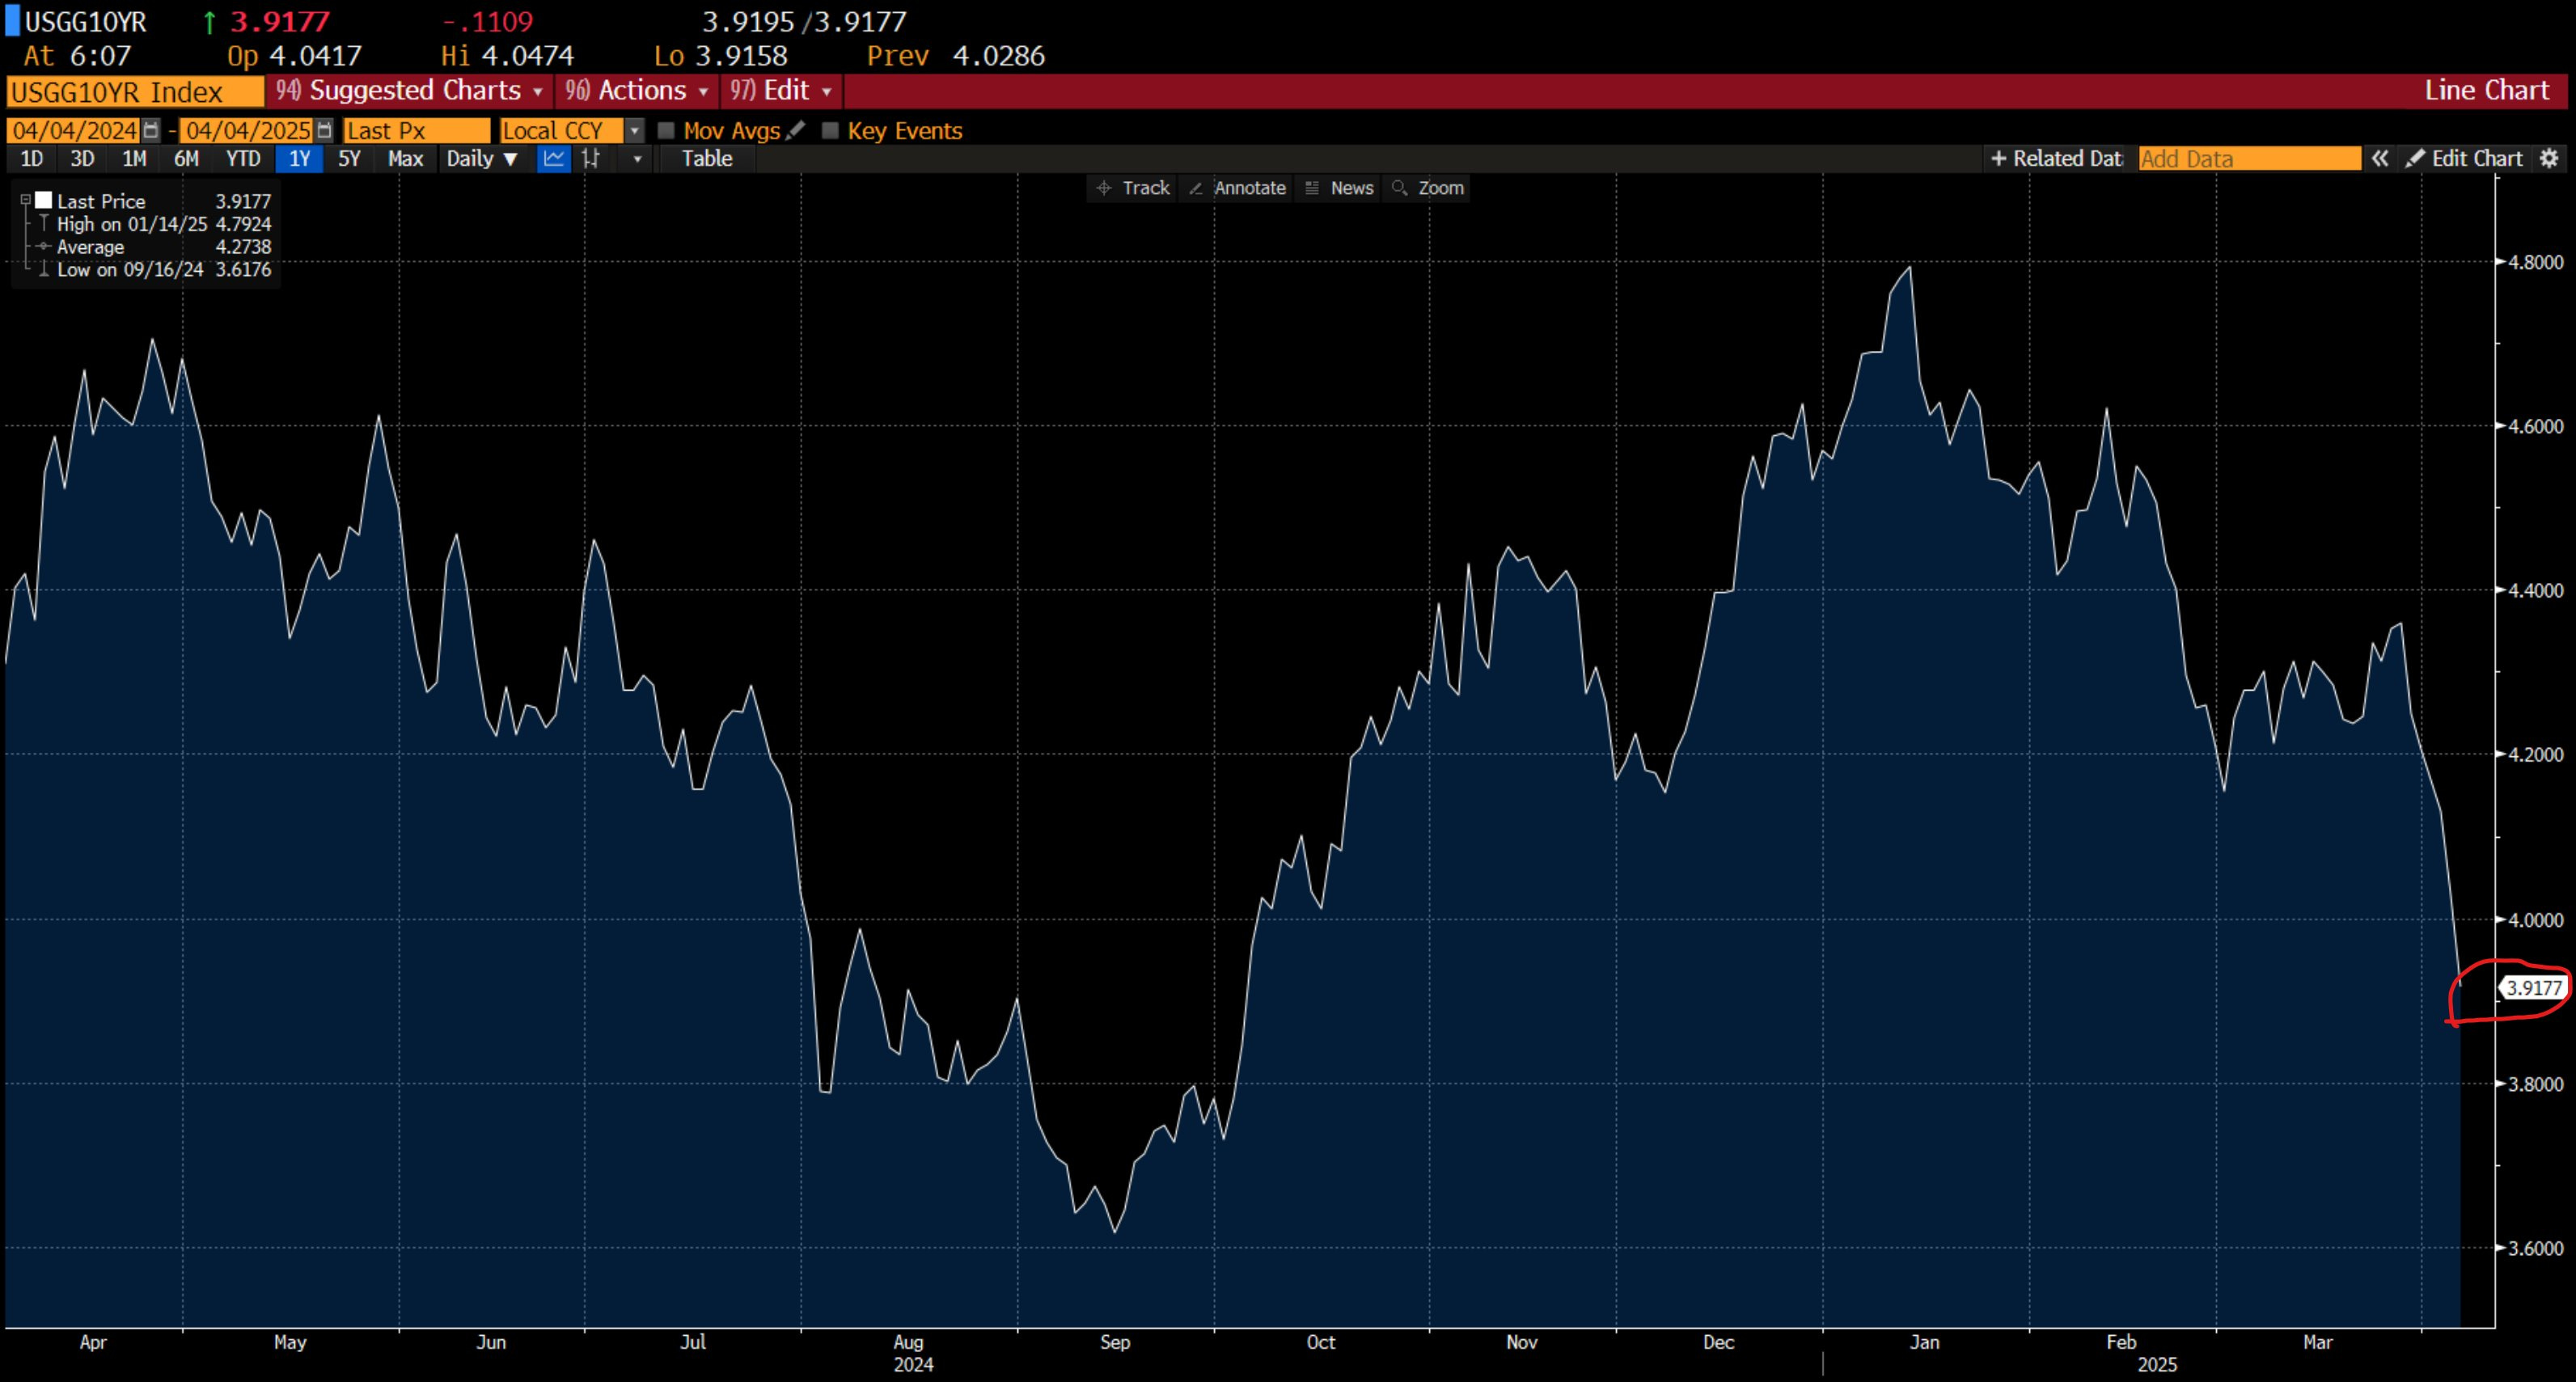Open the Daily periodicity dropdown
The width and height of the screenshot is (2576, 1382).
point(482,158)
